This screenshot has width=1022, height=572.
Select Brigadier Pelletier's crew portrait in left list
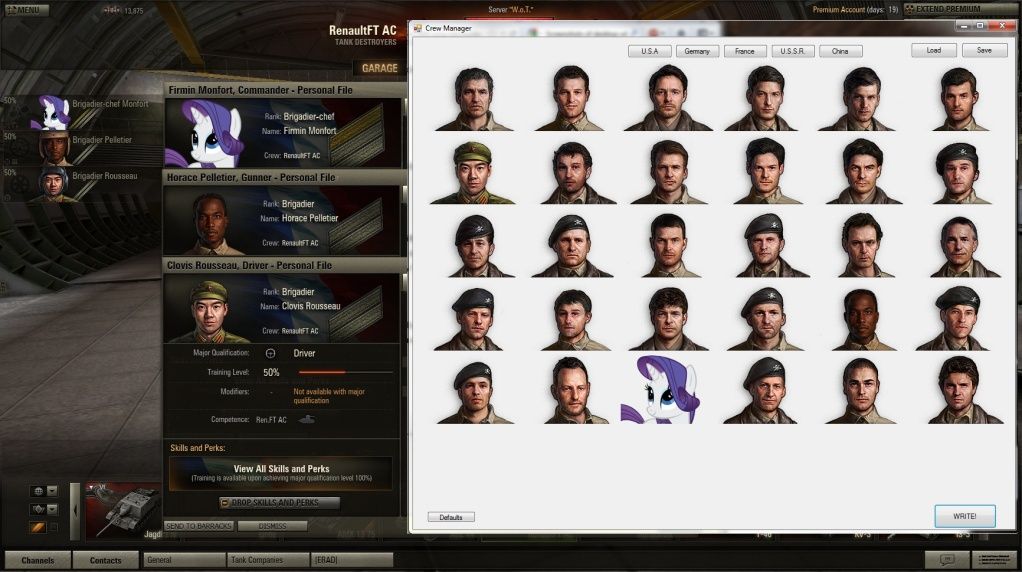tap(53, 148)
